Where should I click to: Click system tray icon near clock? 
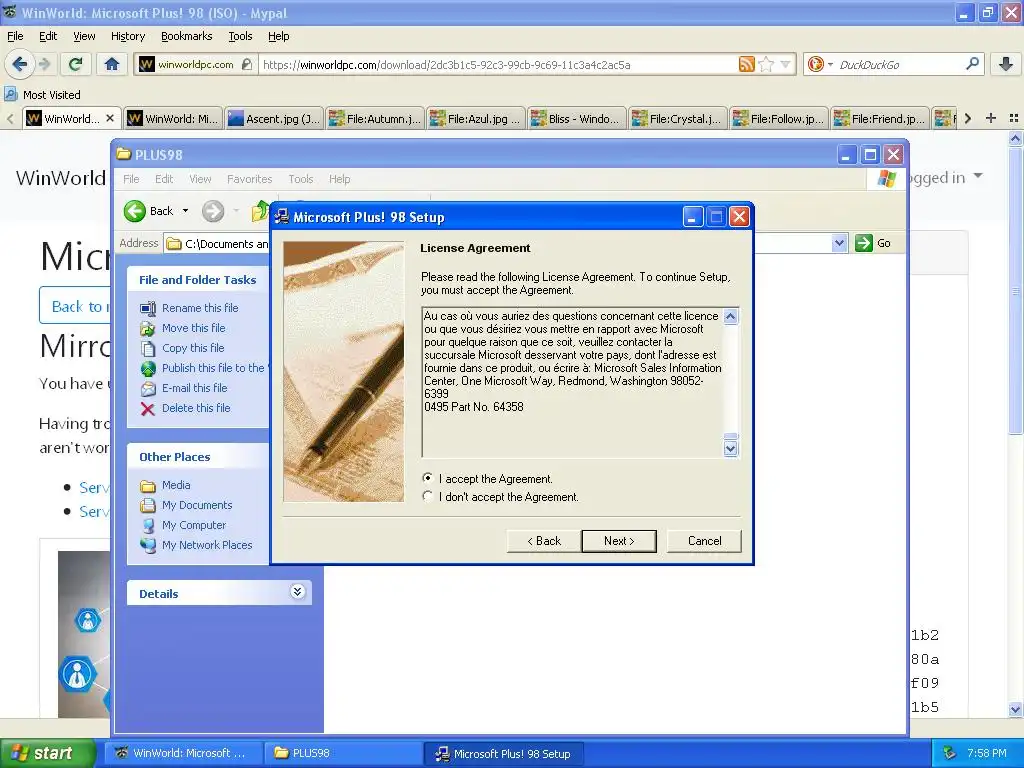click(950, 753)
